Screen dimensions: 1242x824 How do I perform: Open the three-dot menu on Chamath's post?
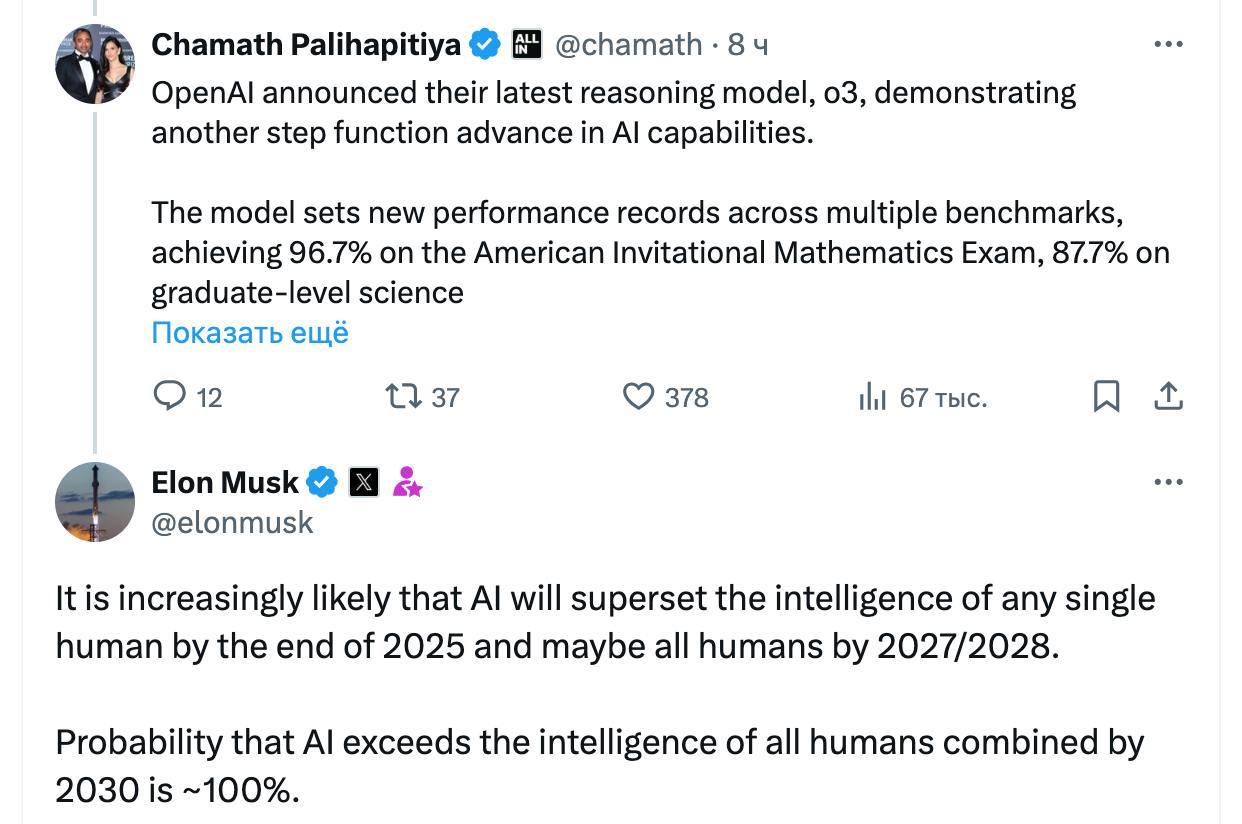click(x=1168, y=44)
